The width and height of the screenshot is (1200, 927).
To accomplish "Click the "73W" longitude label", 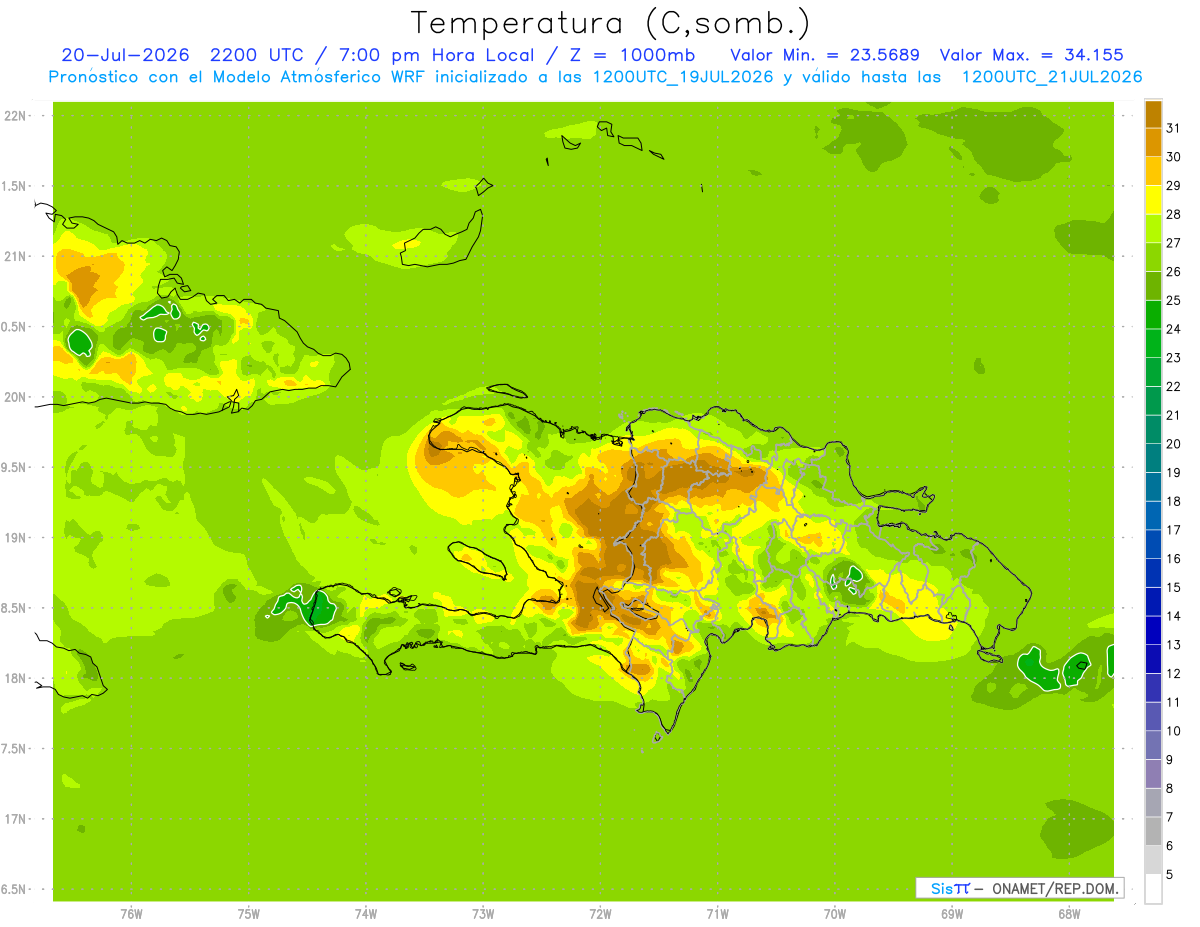I will point(483,914).
